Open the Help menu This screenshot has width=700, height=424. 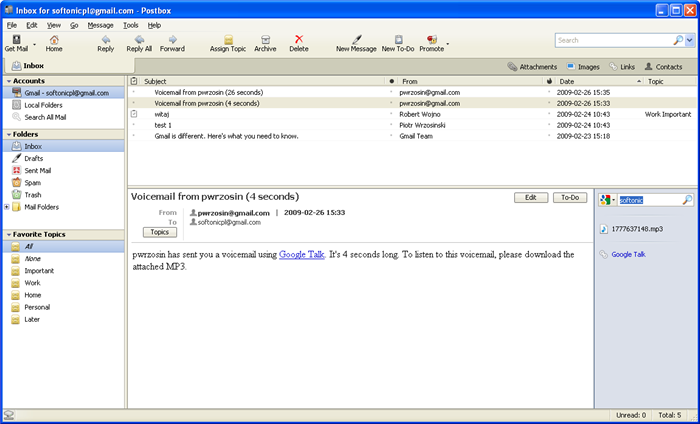pyautogui.click(x=154, y=25)
